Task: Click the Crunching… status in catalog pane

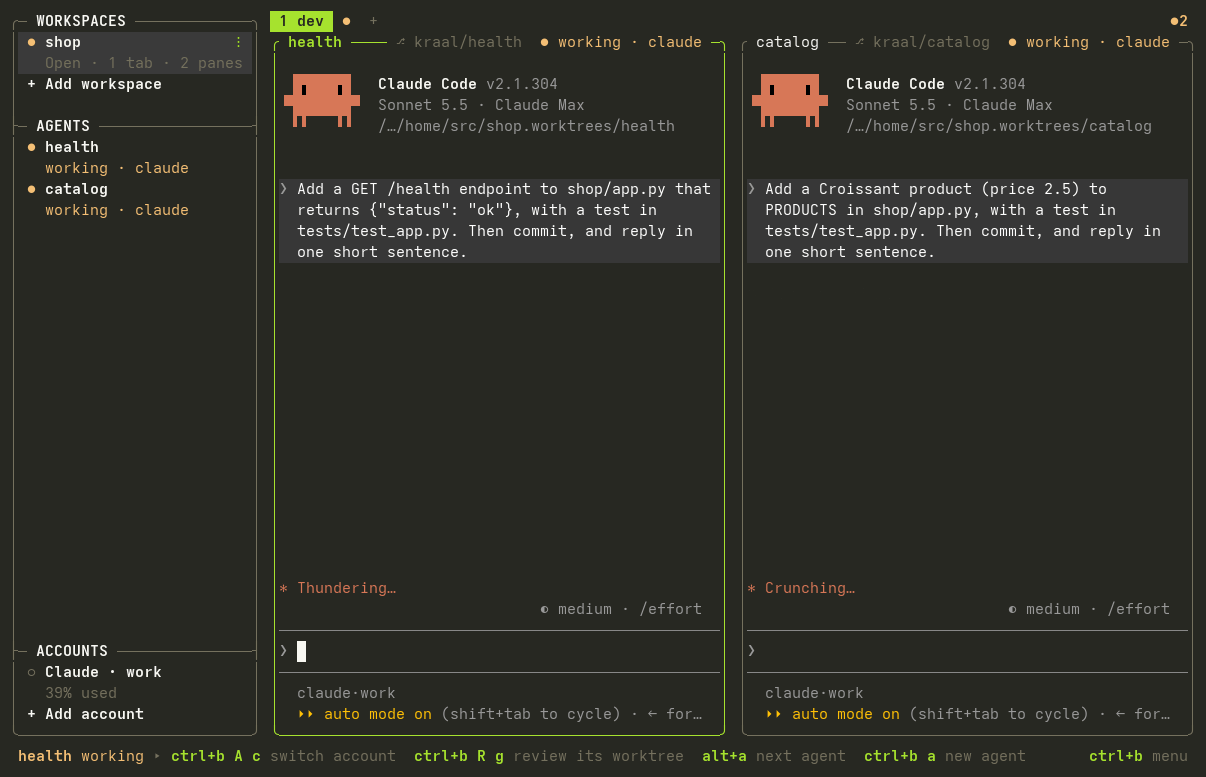Action: pyautogui.click(x=802, y=588)
